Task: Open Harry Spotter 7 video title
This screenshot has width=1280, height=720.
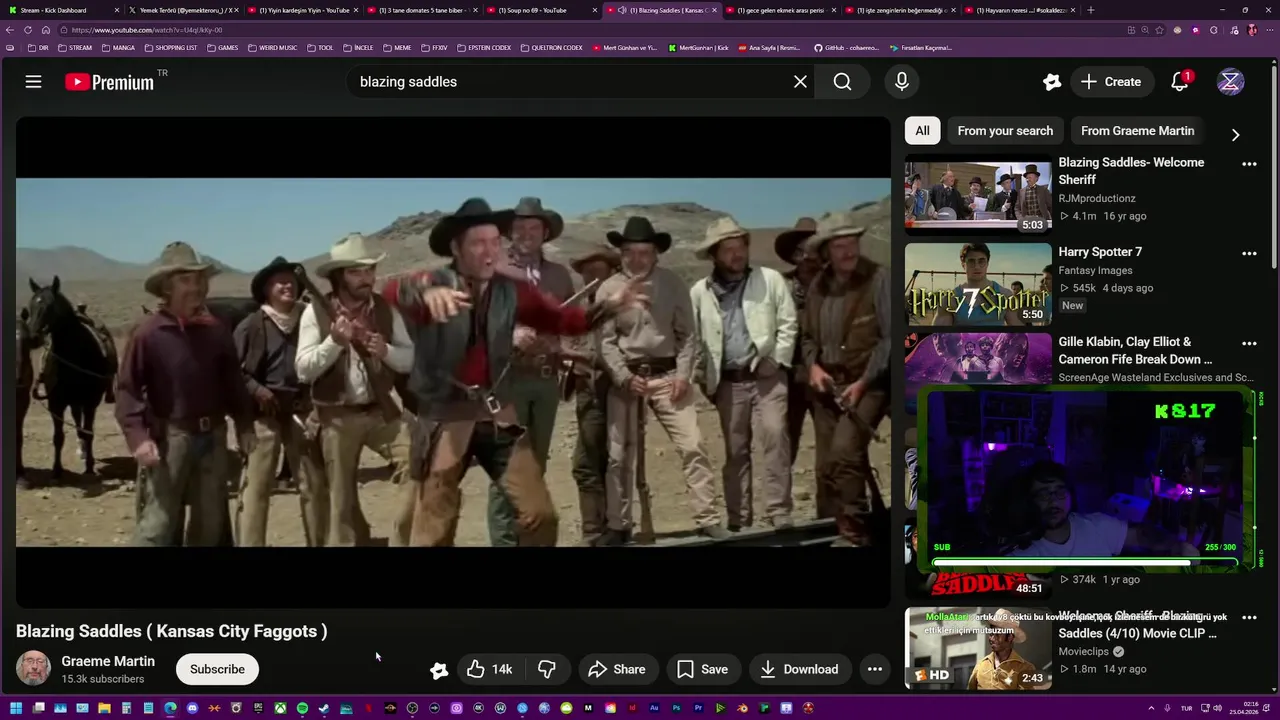Action: point(1100,252)
